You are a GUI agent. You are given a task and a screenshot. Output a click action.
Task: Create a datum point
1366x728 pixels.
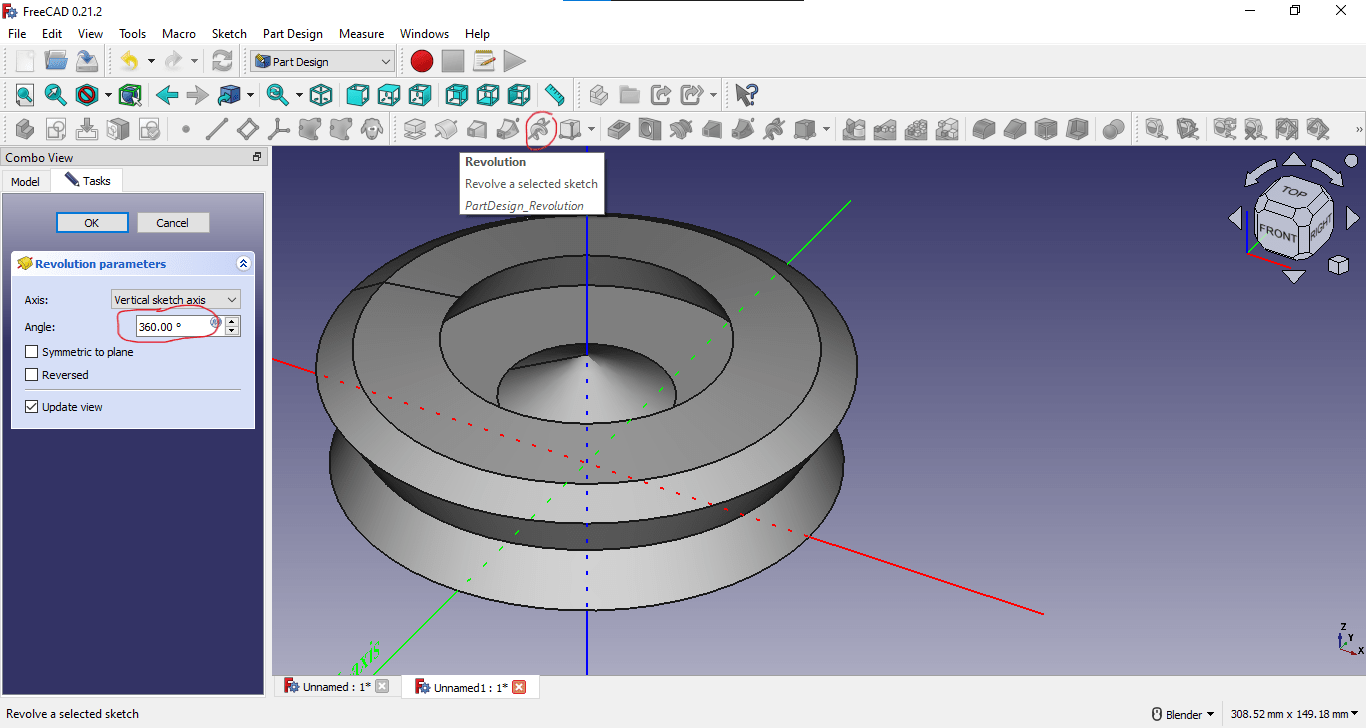point(185,129)
